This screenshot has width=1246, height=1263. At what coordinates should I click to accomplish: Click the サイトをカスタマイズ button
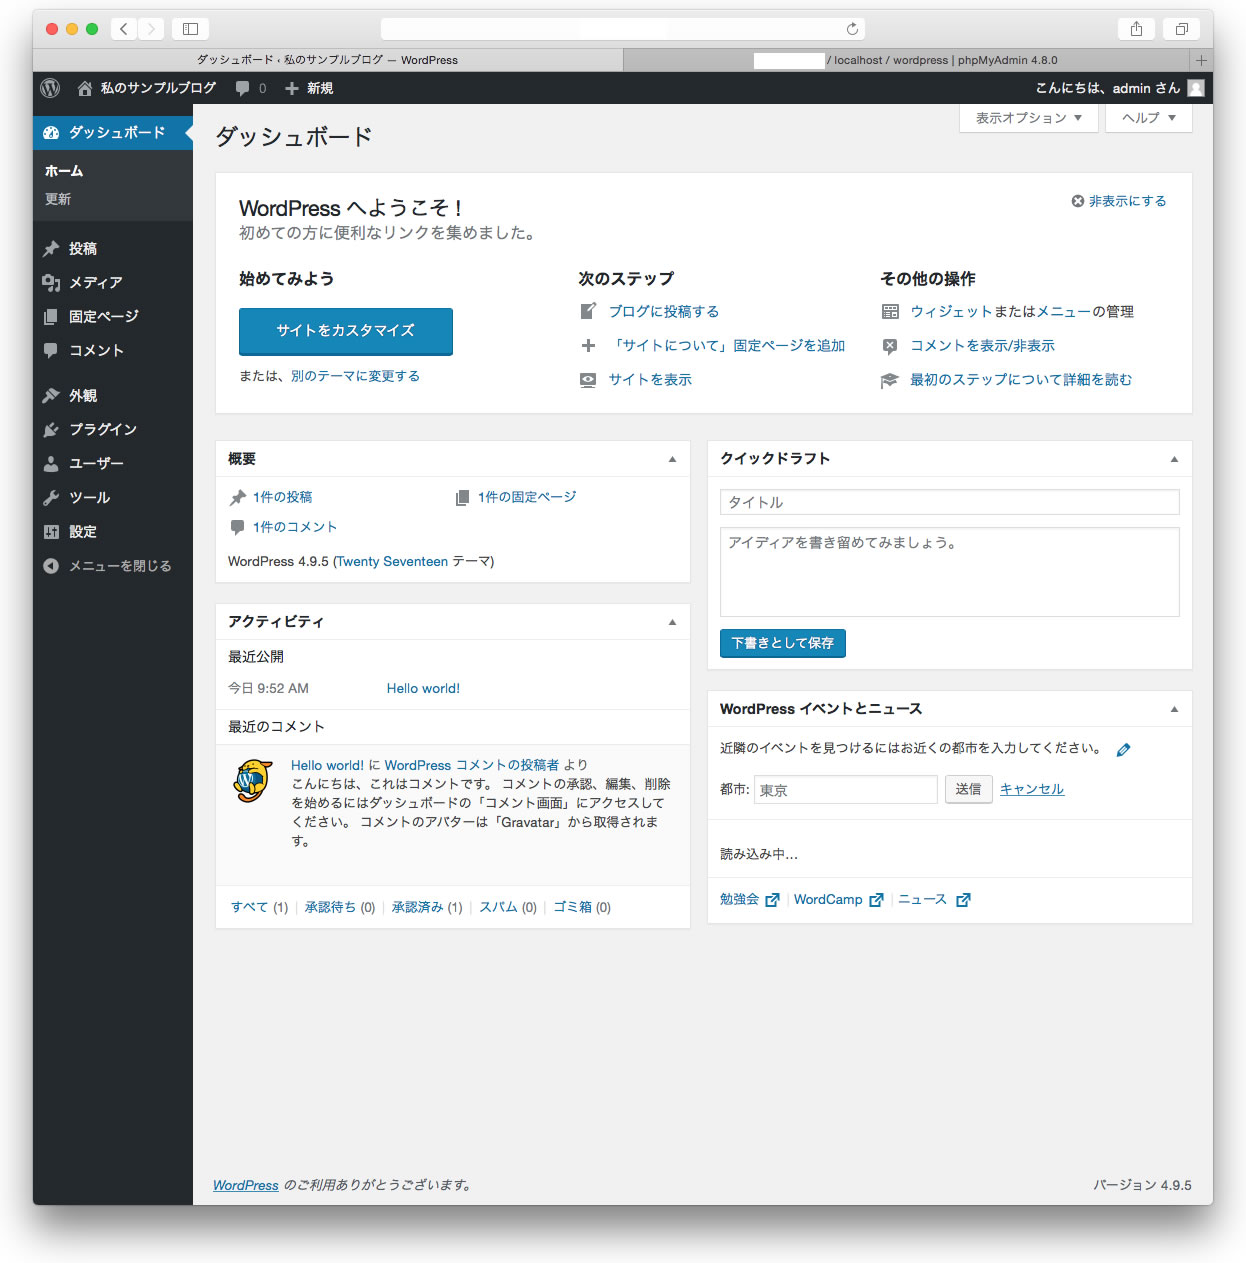[x=346, y=331]
